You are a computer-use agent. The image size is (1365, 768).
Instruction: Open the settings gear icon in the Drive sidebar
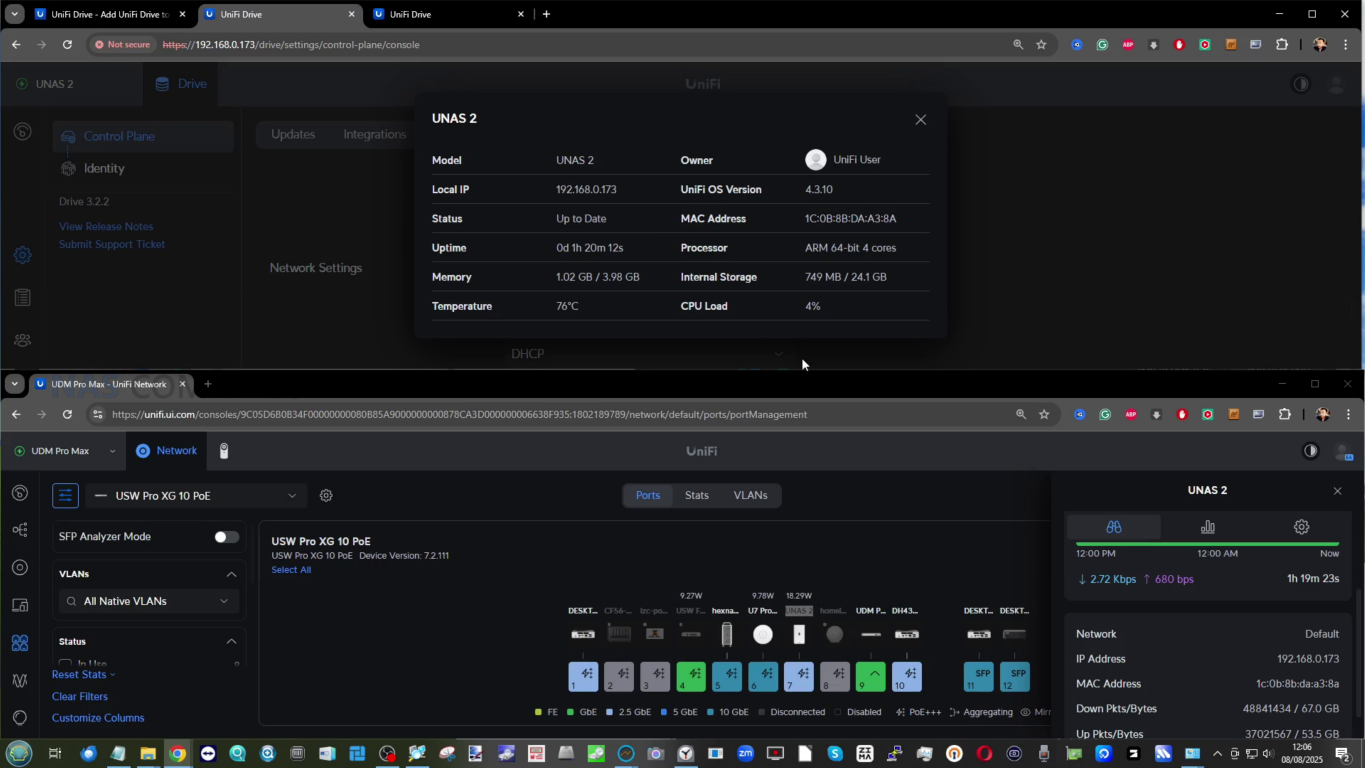tap(22, 255)
